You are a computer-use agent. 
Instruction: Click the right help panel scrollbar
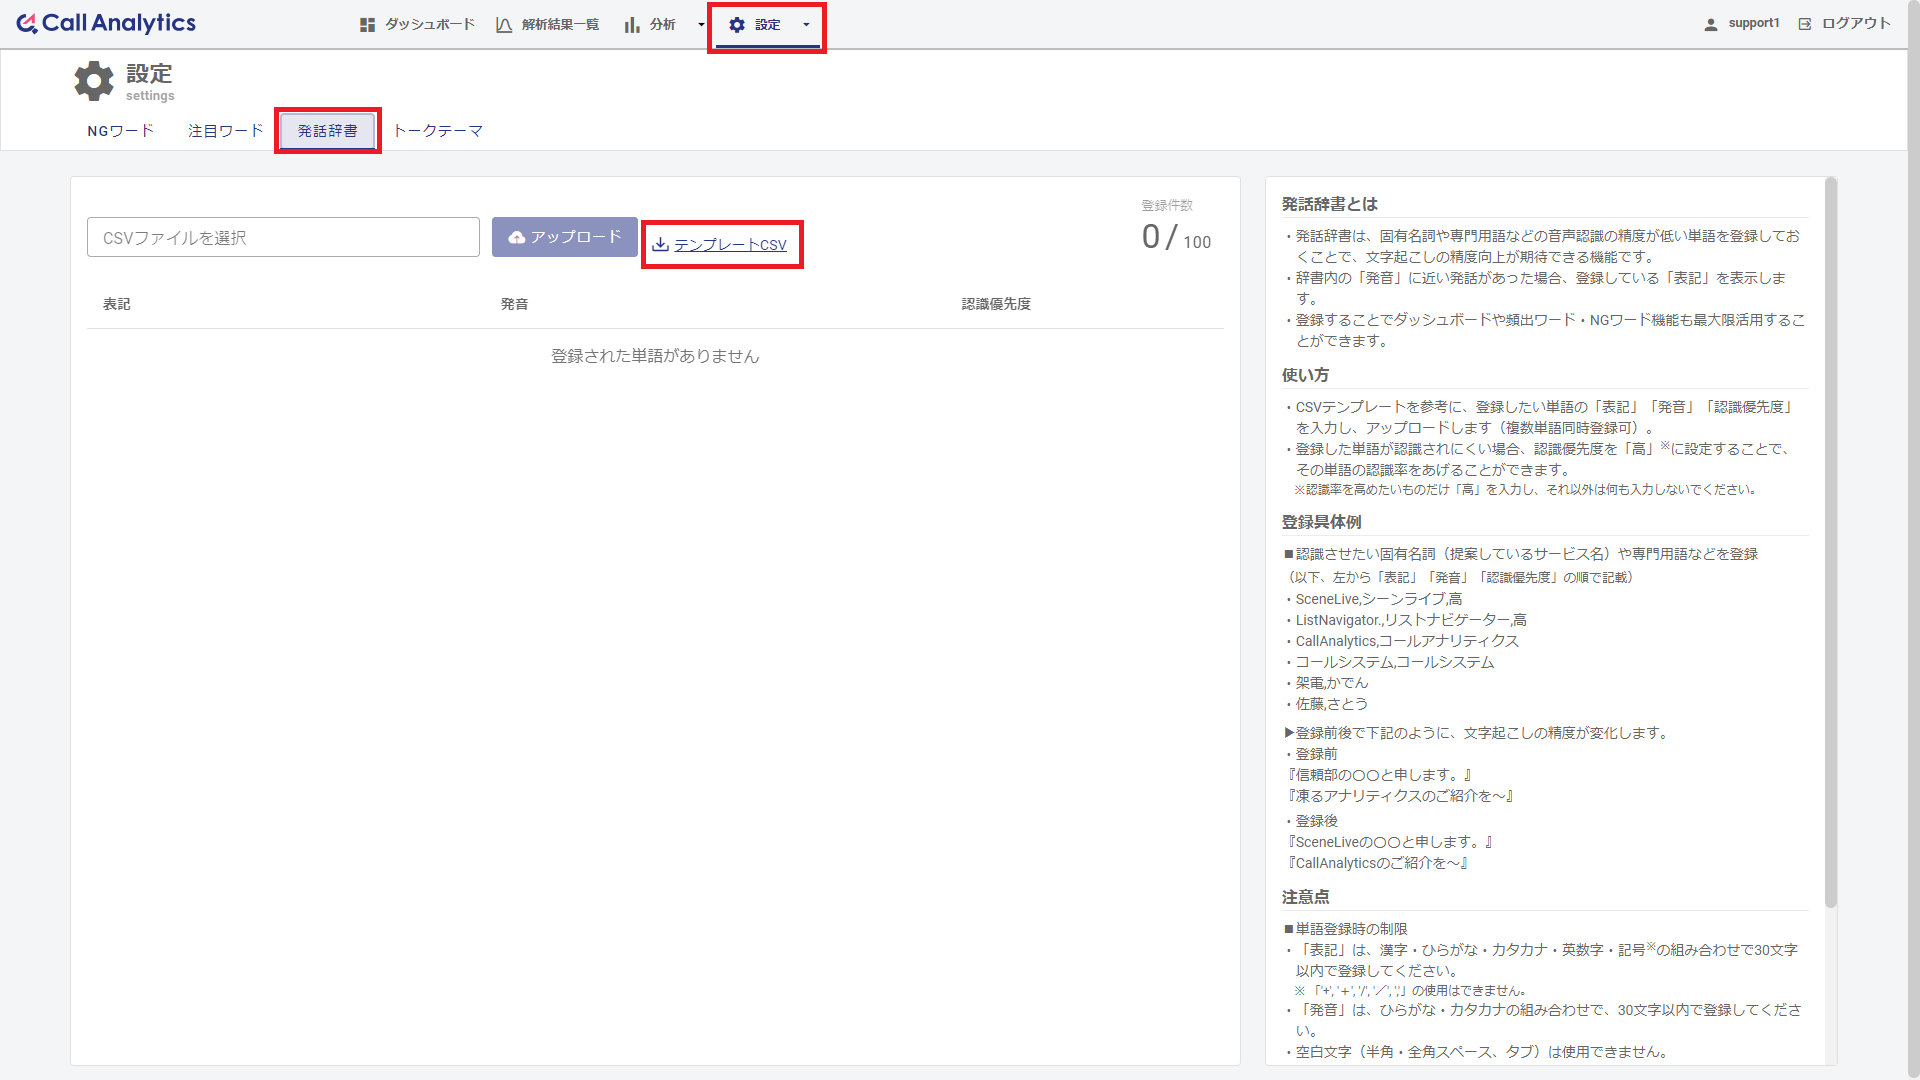[x=1831, y=542]
